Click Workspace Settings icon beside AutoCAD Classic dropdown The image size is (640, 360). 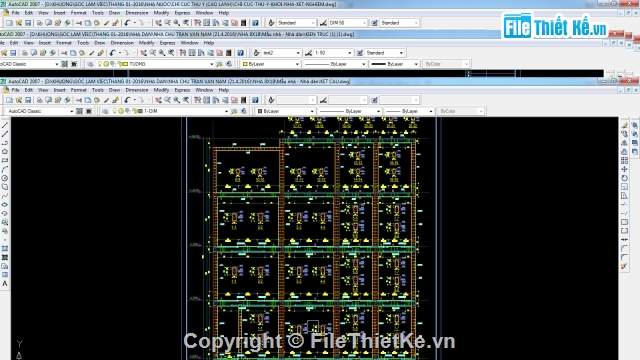[x=80, y=111]
